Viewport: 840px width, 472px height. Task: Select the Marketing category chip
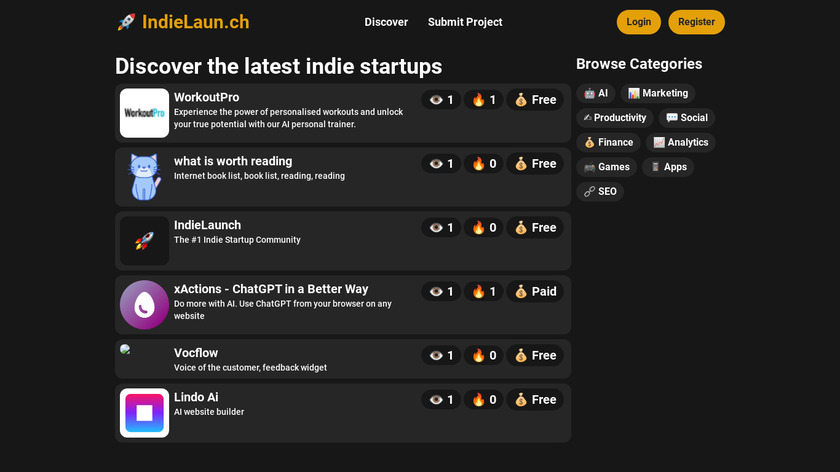point(658,93)
